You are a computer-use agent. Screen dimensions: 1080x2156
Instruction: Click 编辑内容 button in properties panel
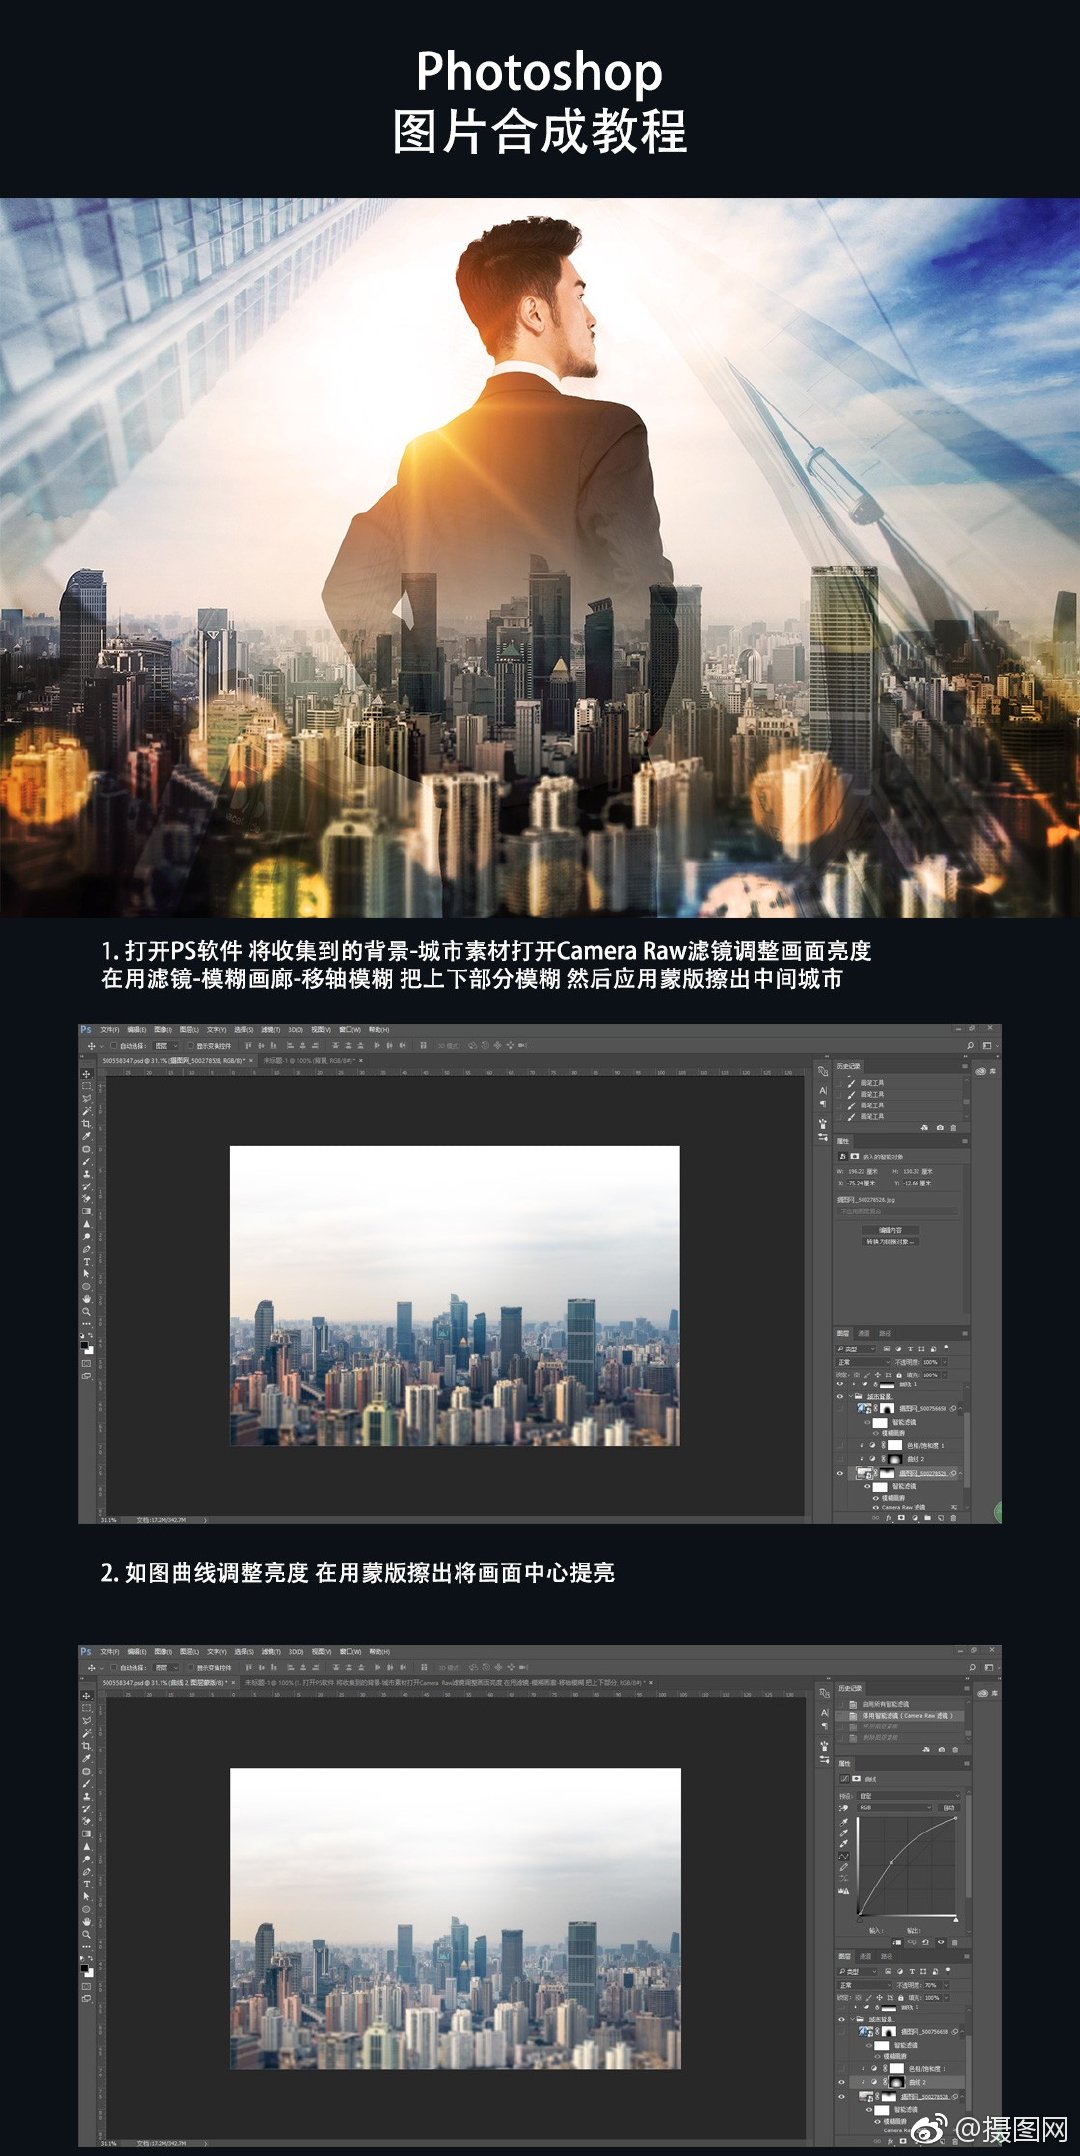[x=891, y=1230]
